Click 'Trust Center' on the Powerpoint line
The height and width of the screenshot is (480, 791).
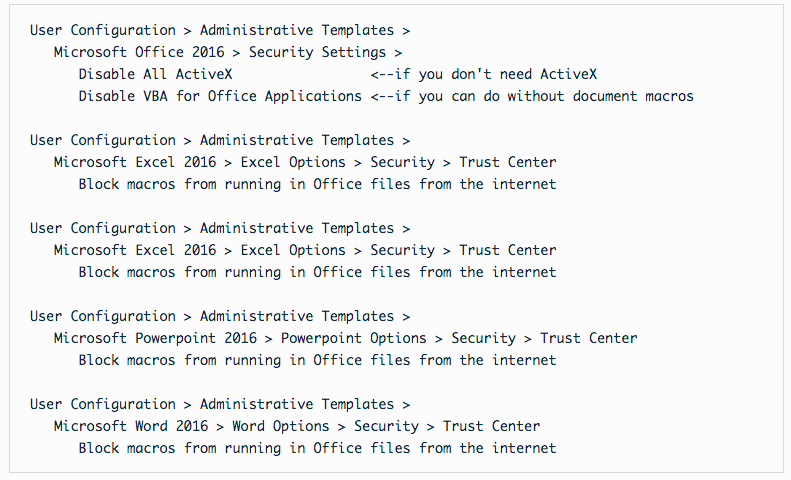click(x=588, y=338)
